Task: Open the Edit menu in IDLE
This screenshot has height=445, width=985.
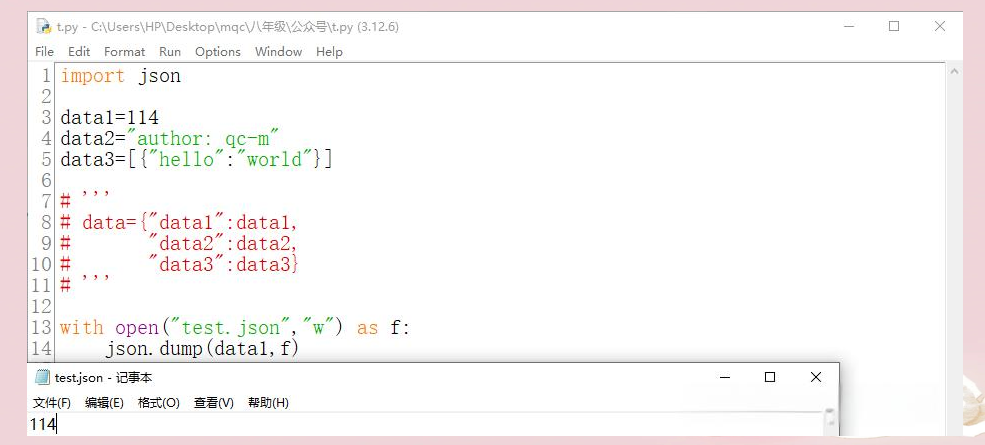Action: pos(79,52)
